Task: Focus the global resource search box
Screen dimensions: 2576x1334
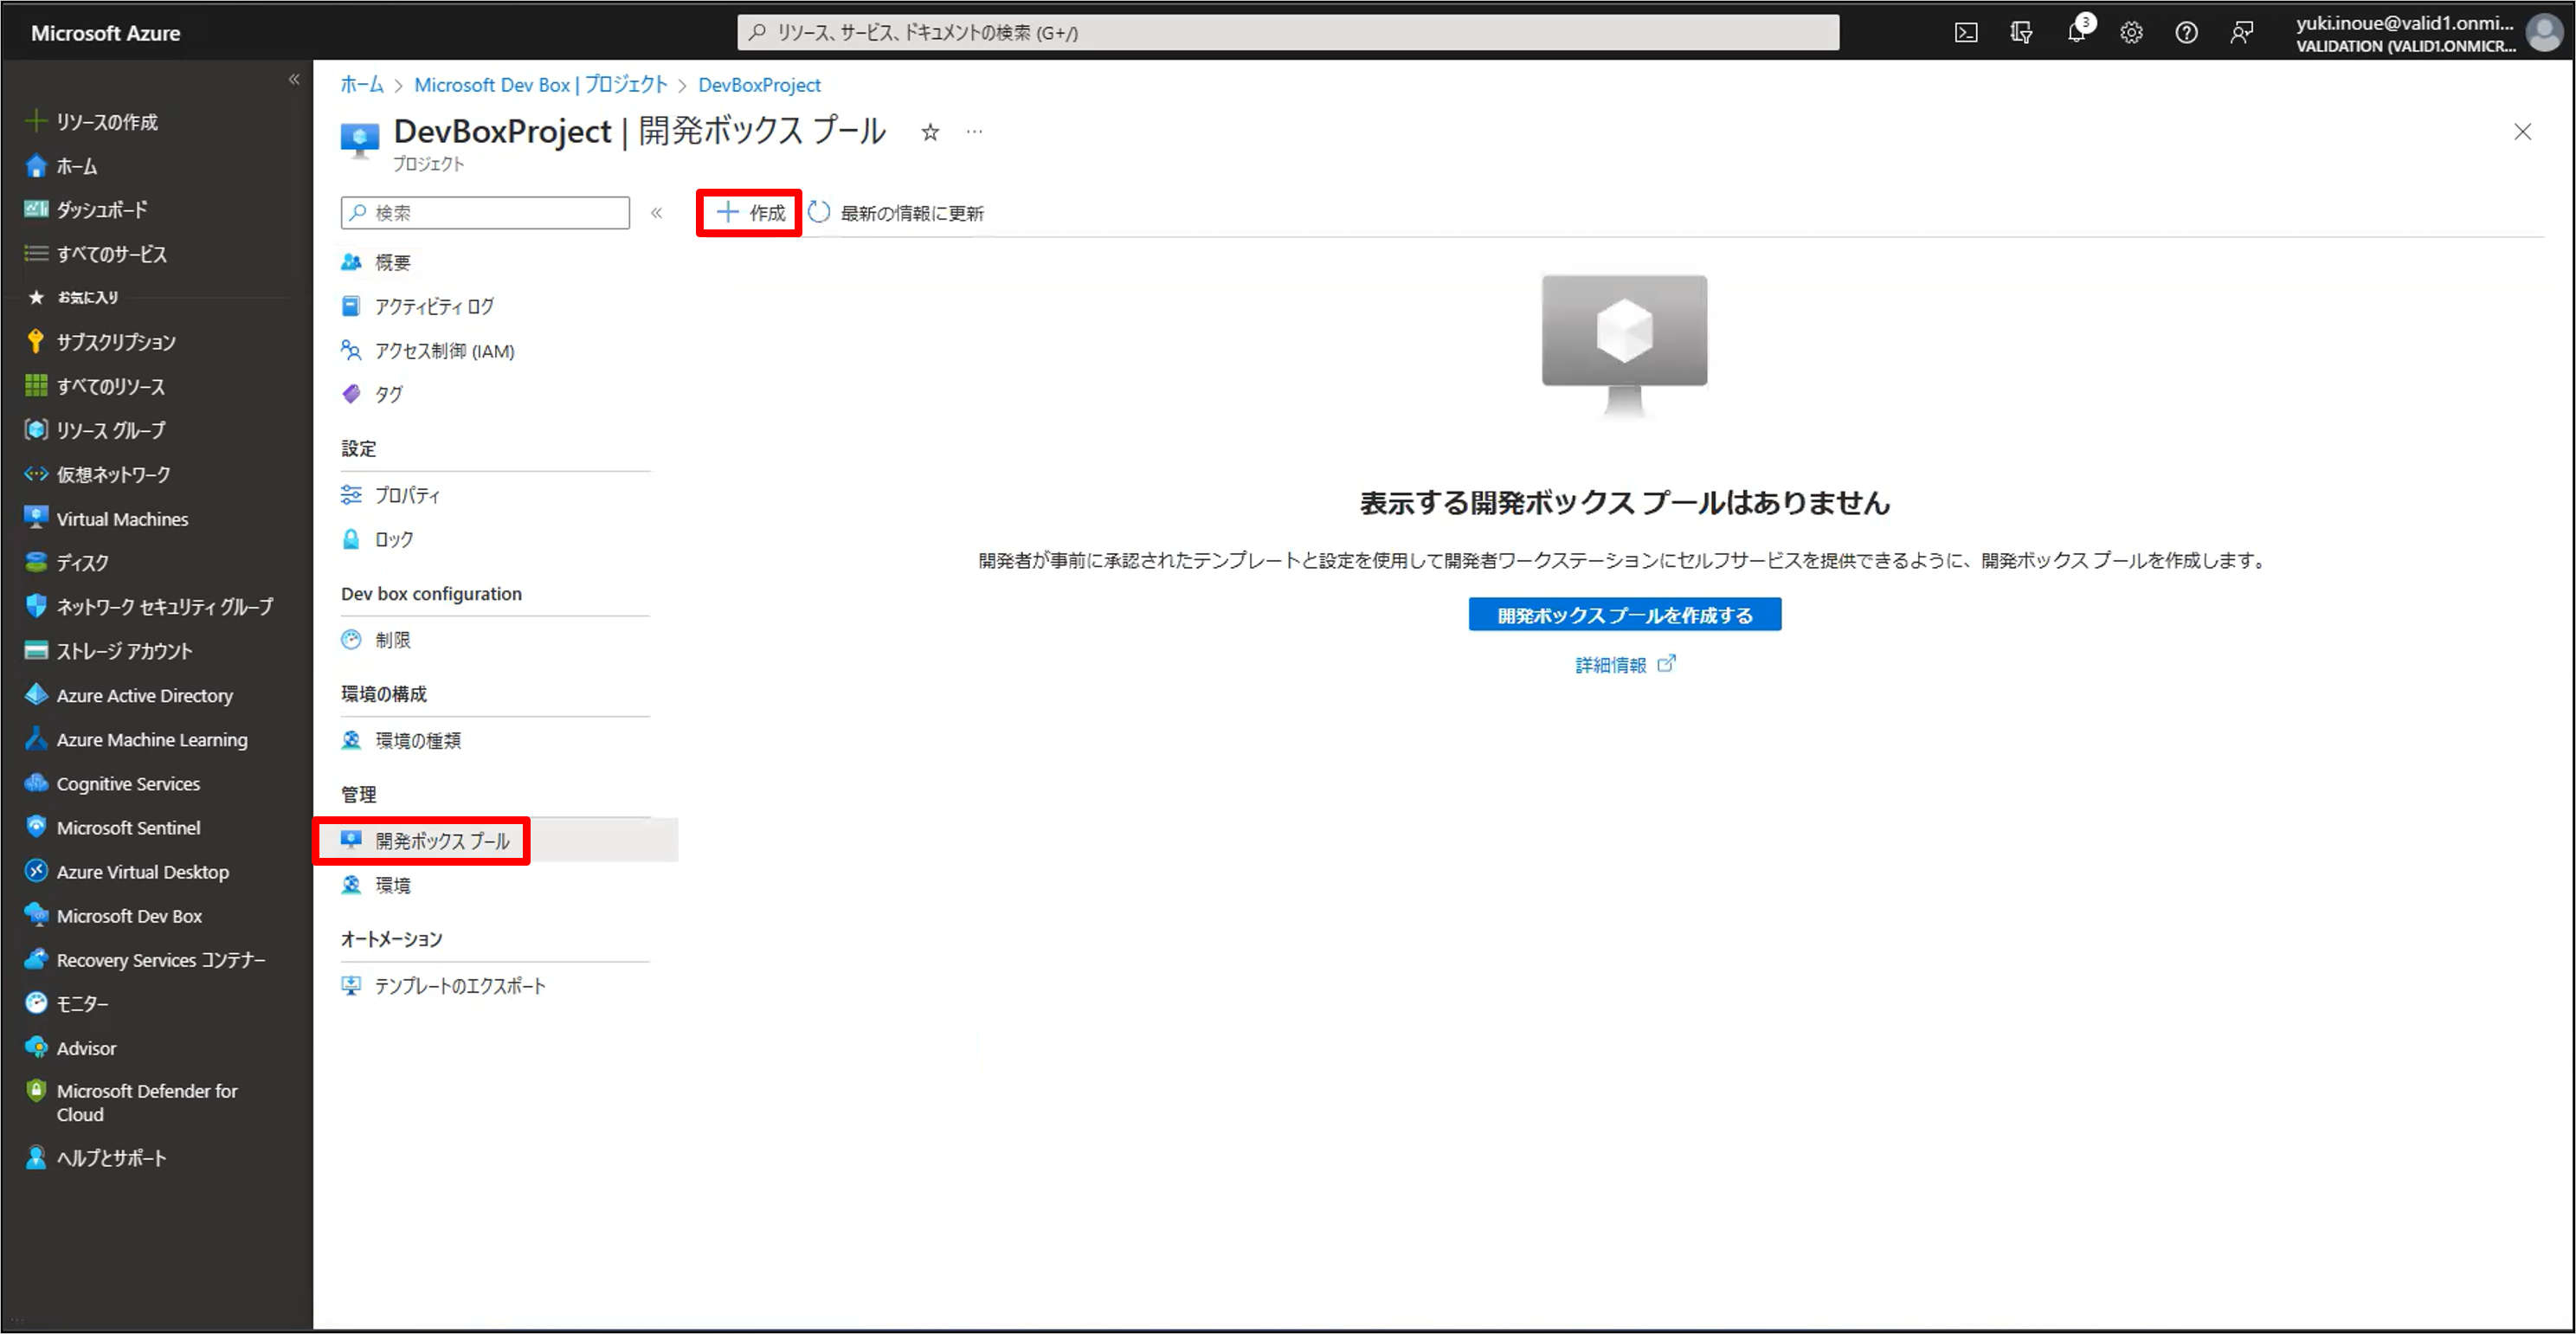Action: [x=1287, y=32]
